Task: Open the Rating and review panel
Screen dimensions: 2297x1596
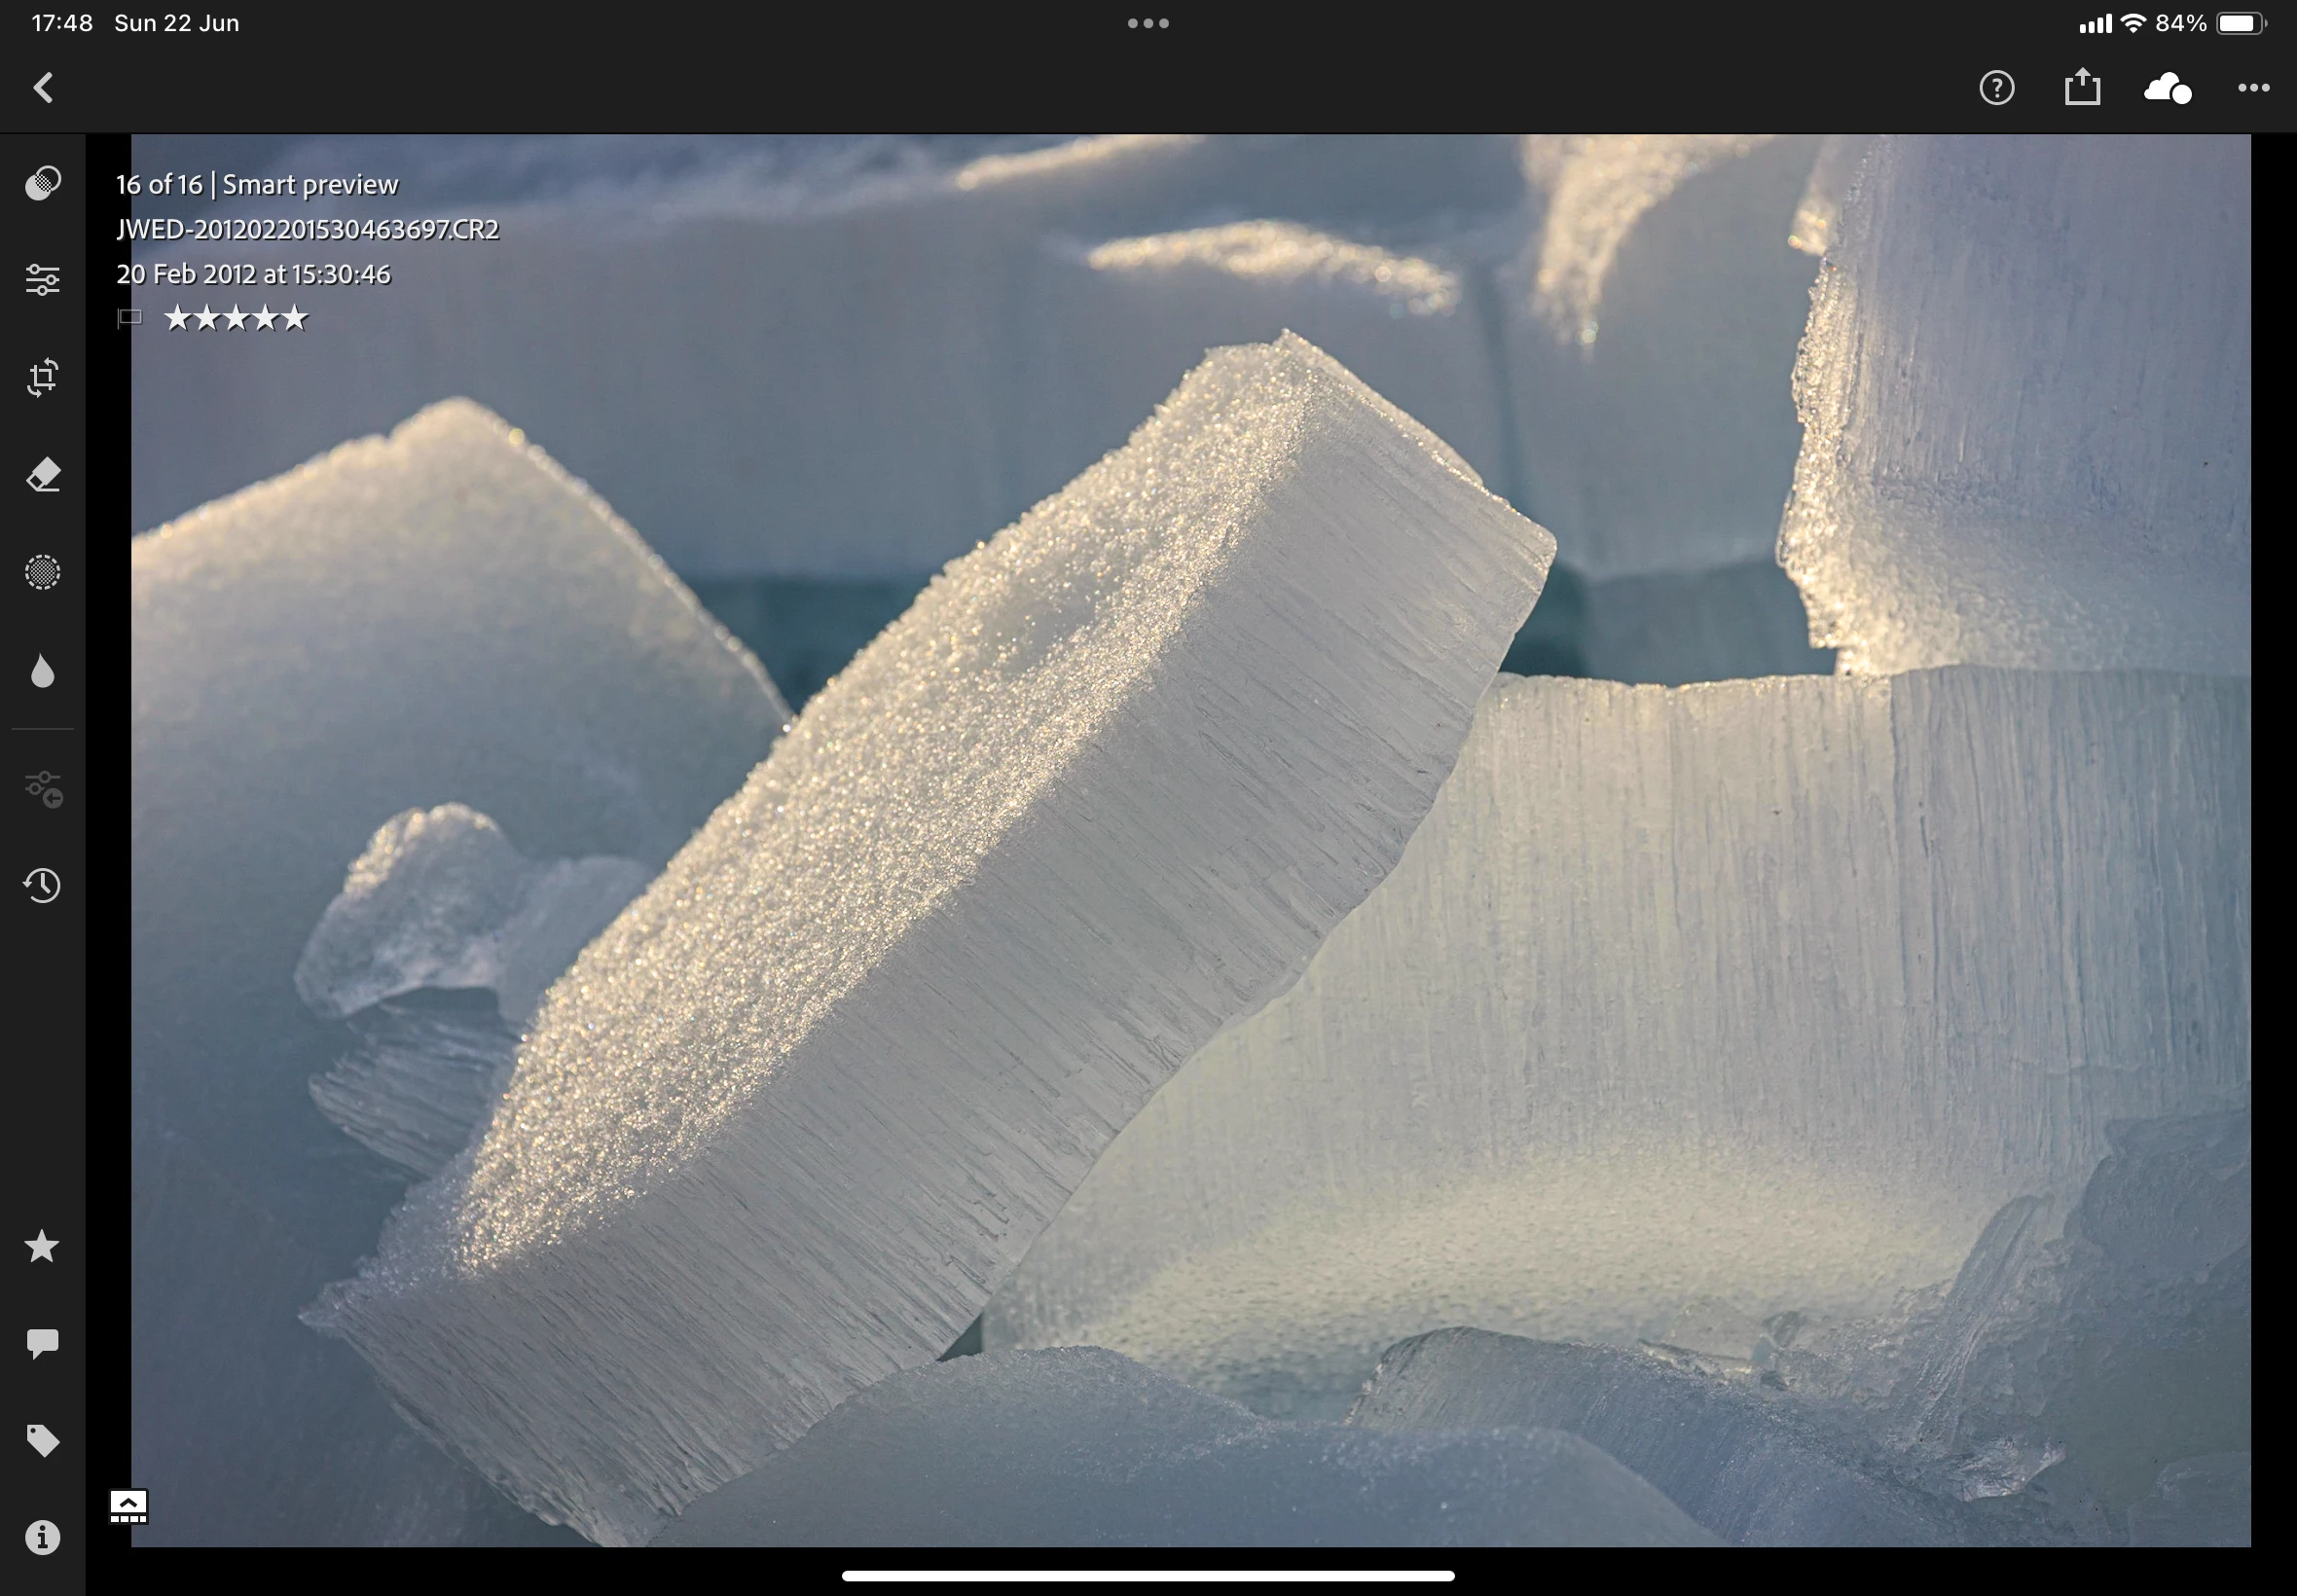Action: pyautogui.click(x=42, y=1246)
